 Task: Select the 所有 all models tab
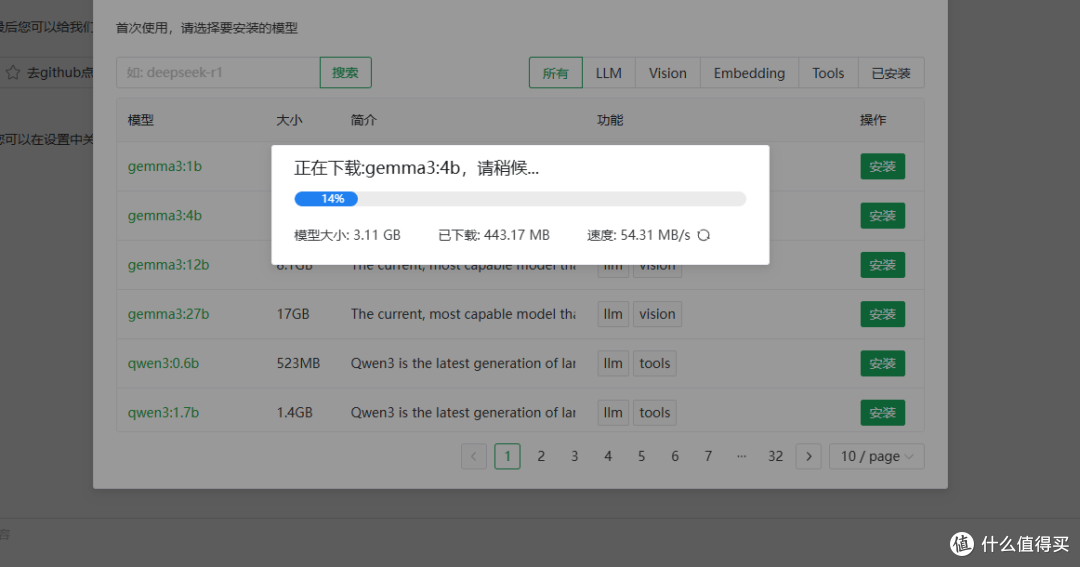555,73
